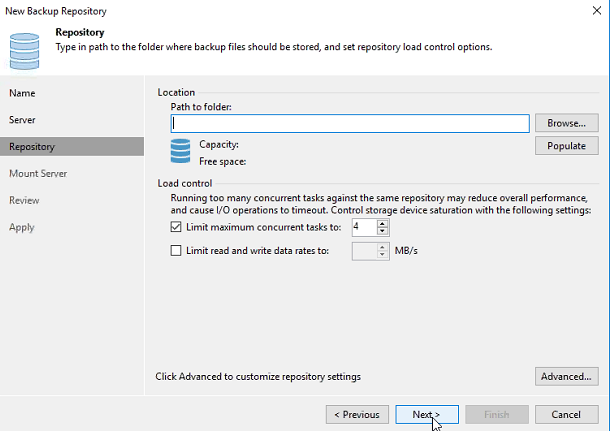
Task: Cancel the New Backup Repository wizard
Action: pos(567,414)
